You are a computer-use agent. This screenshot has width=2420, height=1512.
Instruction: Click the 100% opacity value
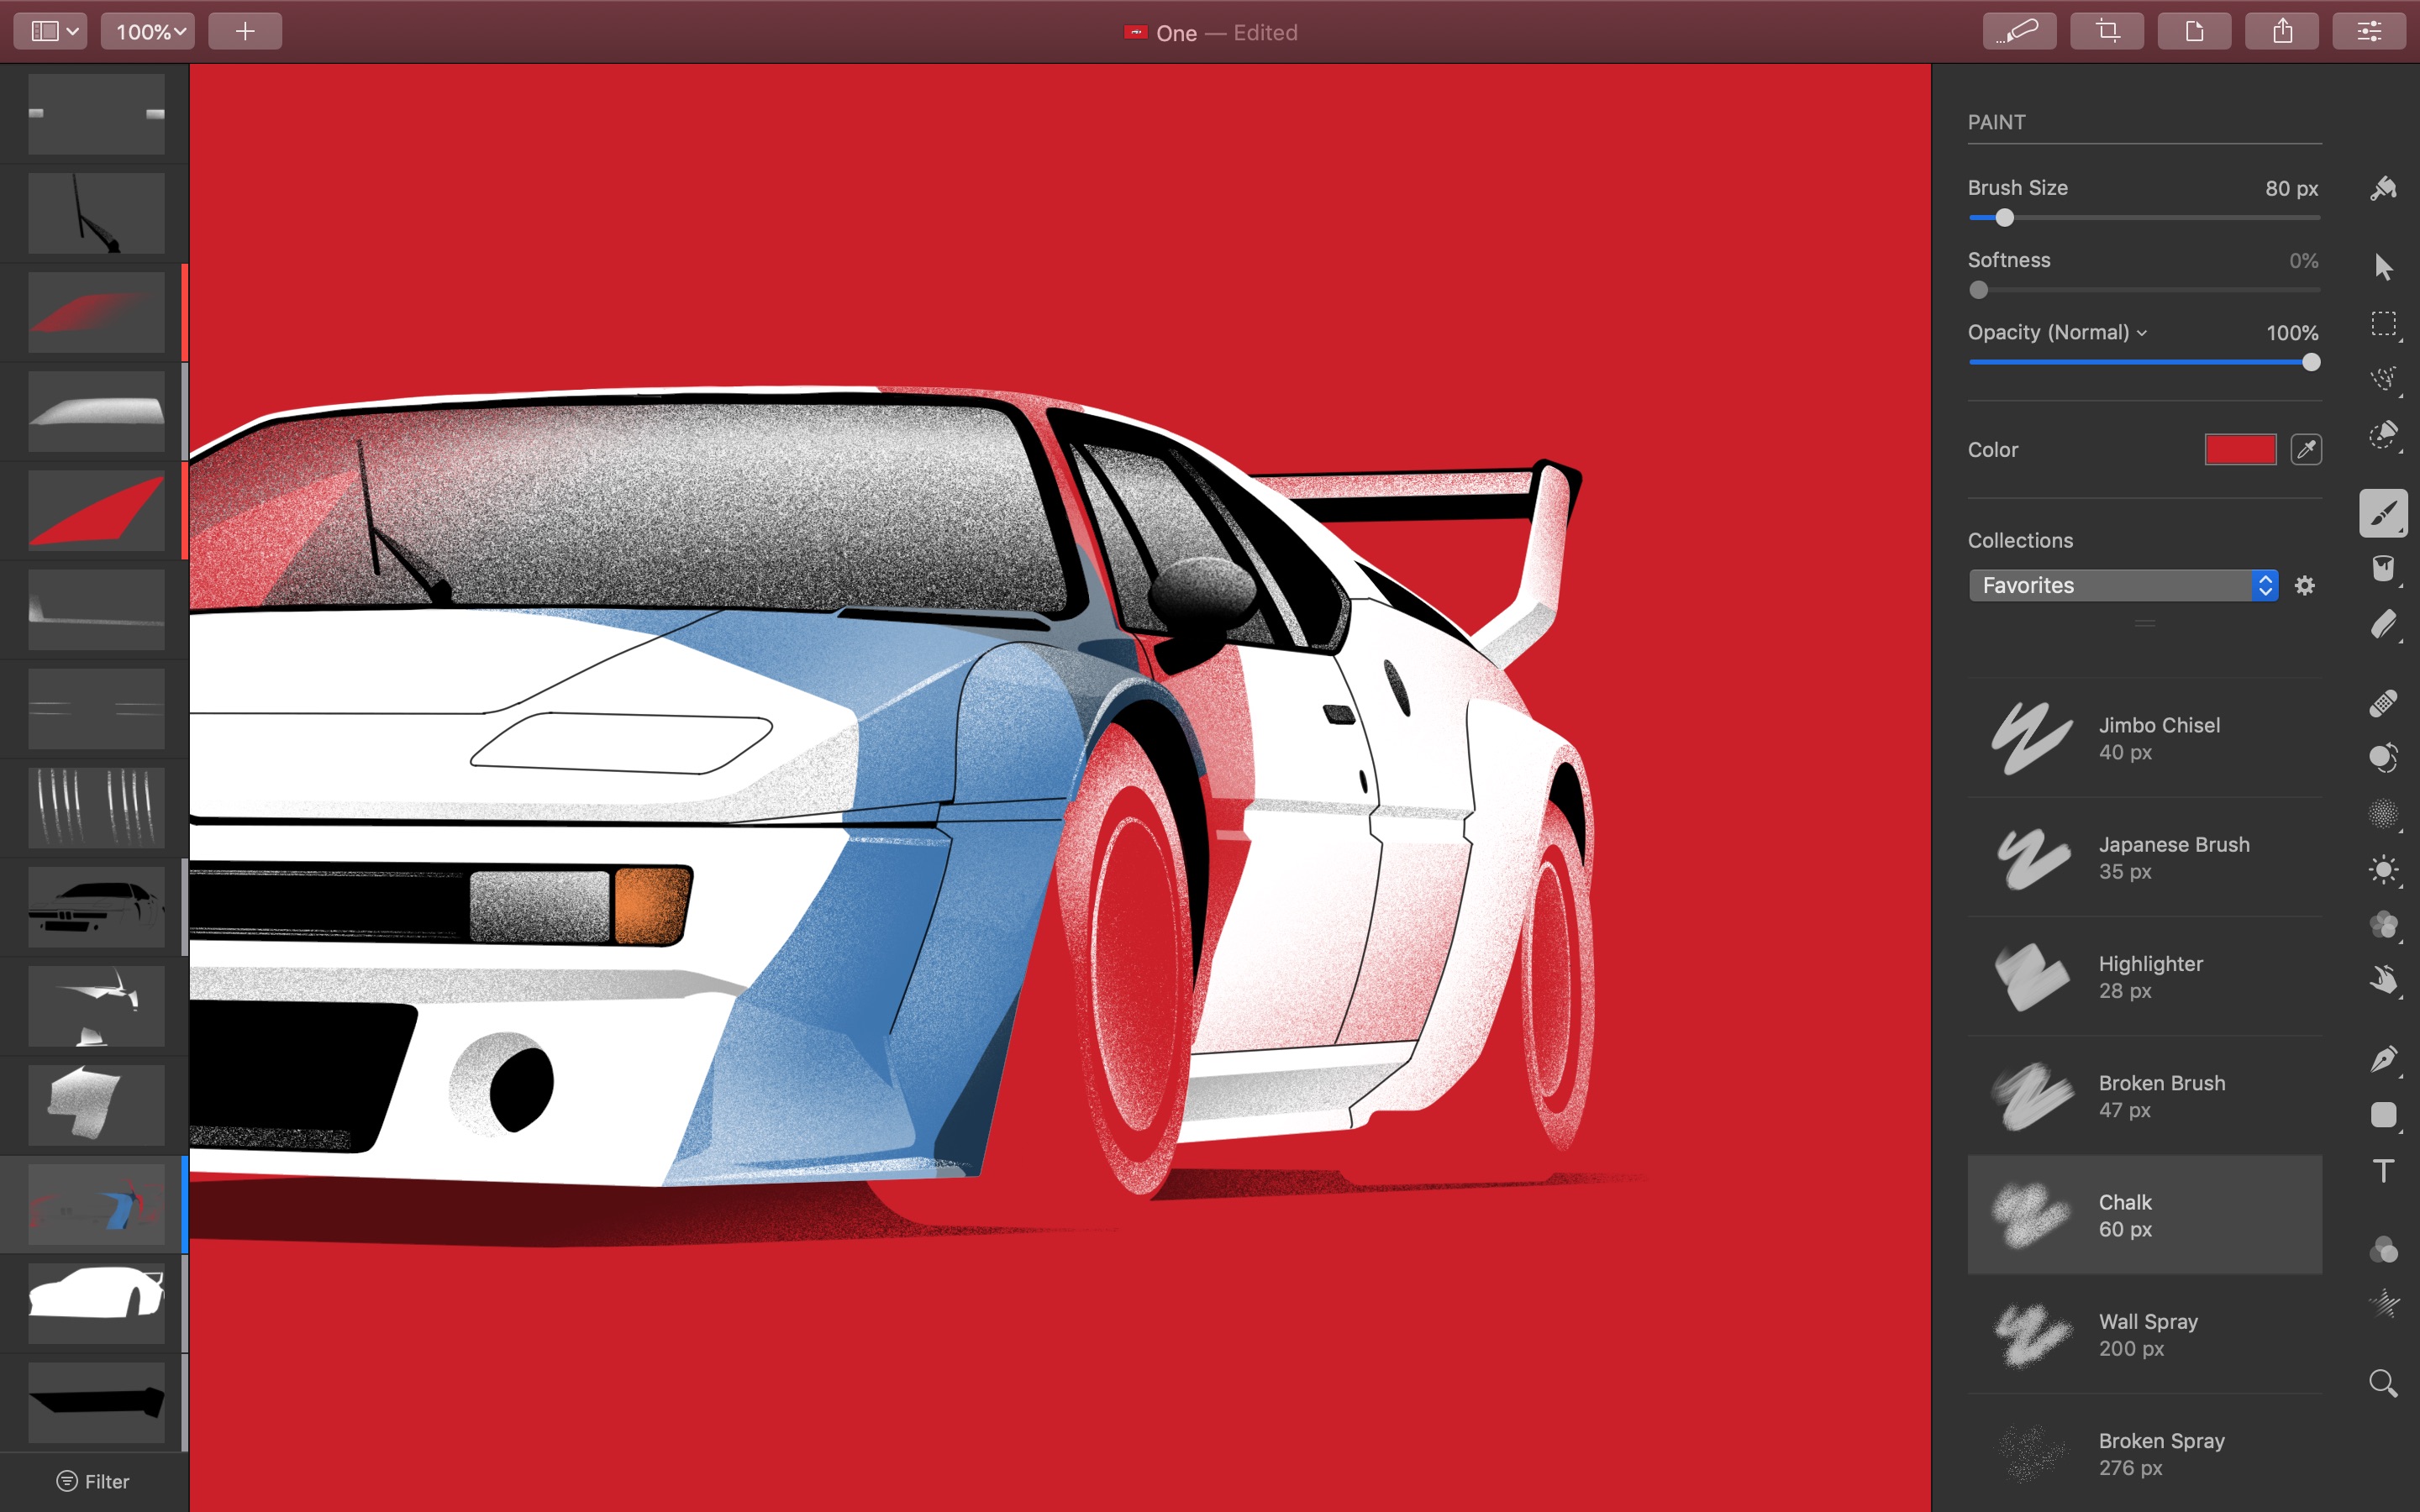click(x=2291, y=332)
